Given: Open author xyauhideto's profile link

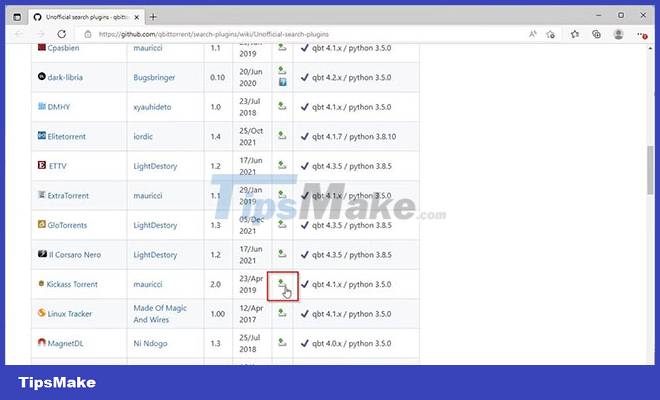Looking at the screenshot, I should (x=152, y=107).
